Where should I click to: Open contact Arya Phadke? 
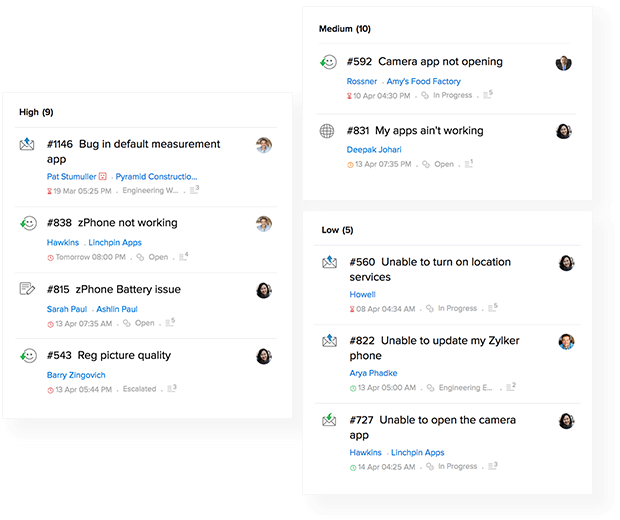[x=373, y=373]
